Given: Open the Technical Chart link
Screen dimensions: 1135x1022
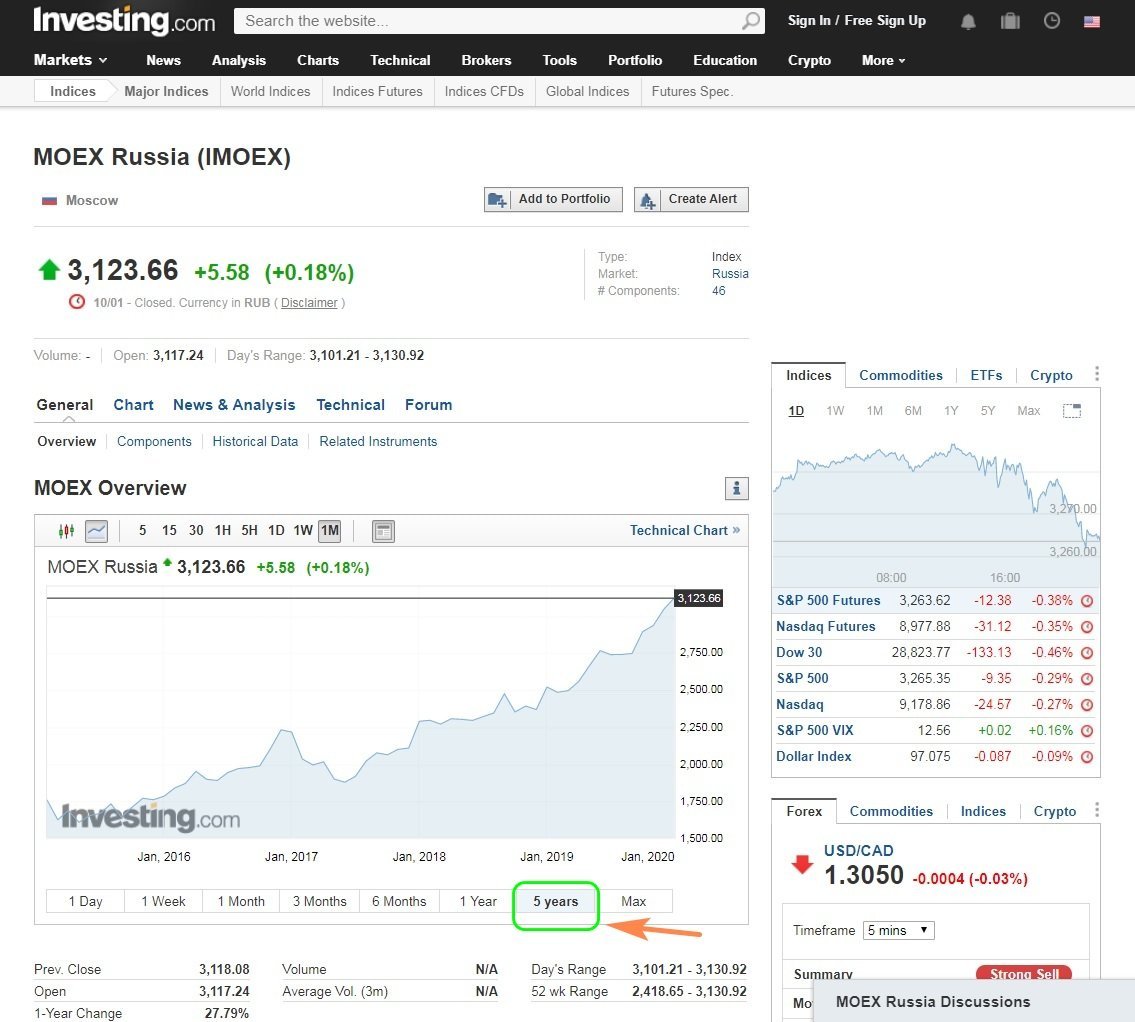Looking at the screenshot, I should 684,530.
